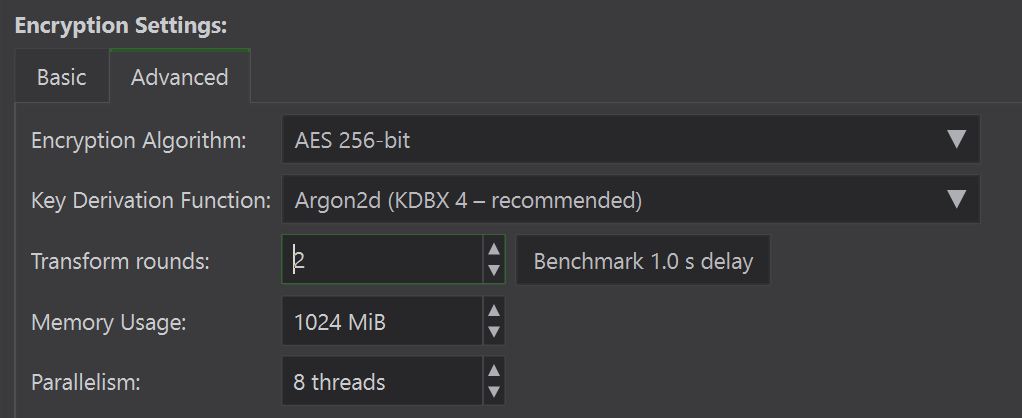Increase Transform rounds with the up arrow
Screen dimensions: 1022x418
pyautogui.click(x=493, y=251)
